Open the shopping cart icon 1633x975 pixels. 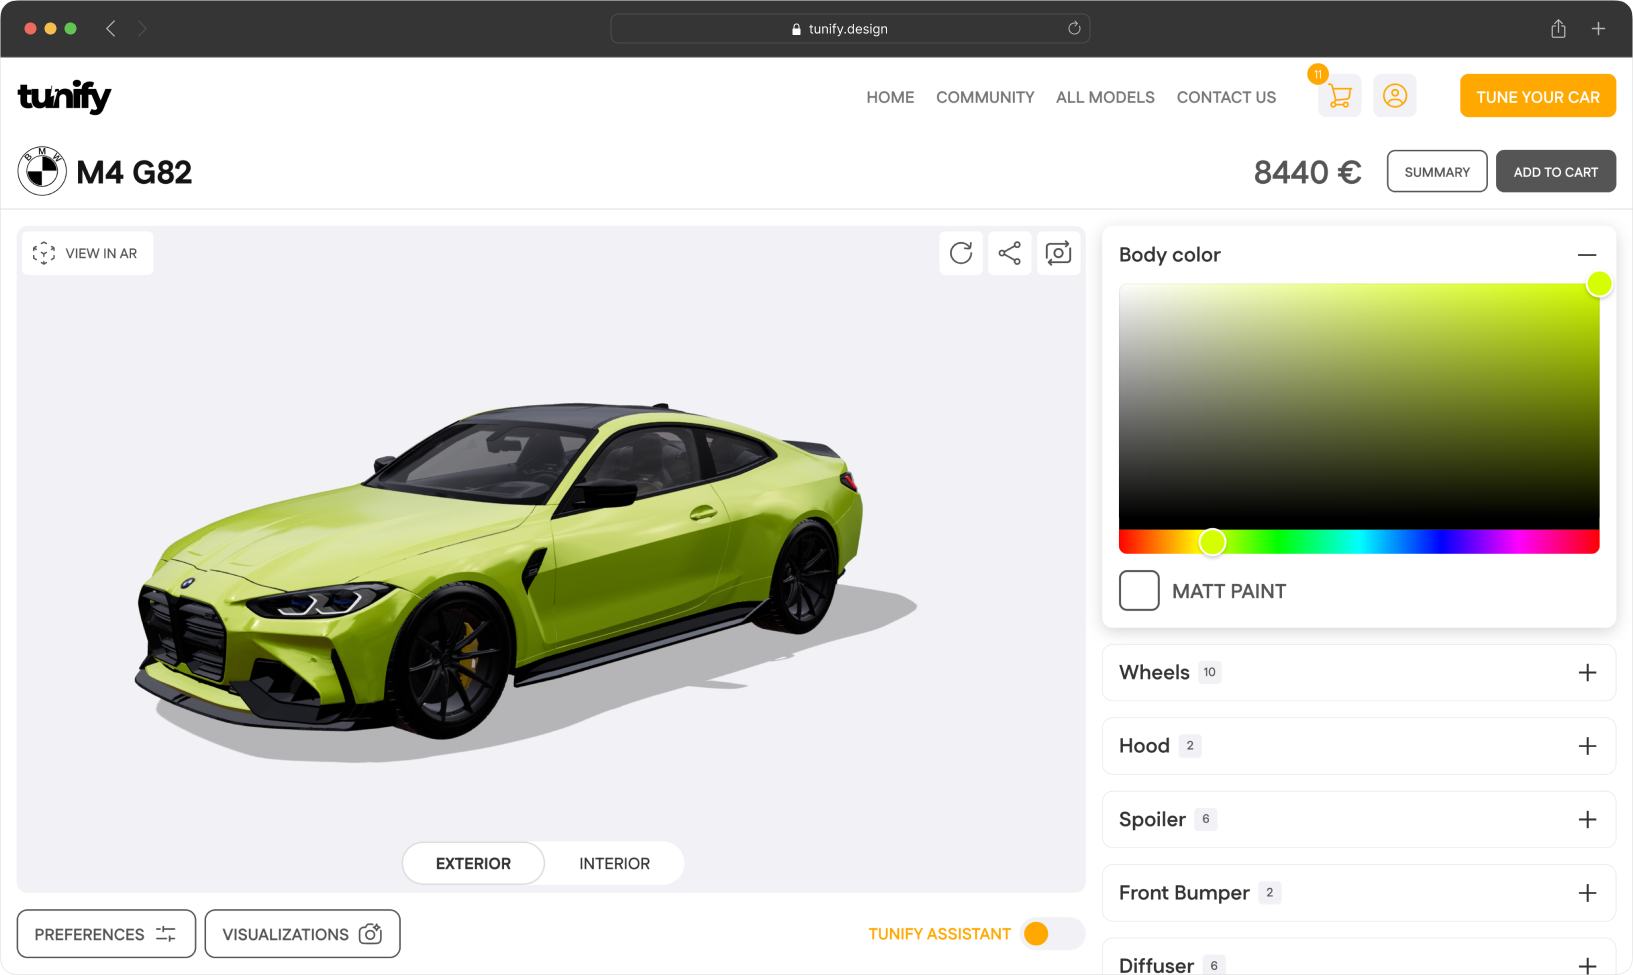pos(1339,97)
